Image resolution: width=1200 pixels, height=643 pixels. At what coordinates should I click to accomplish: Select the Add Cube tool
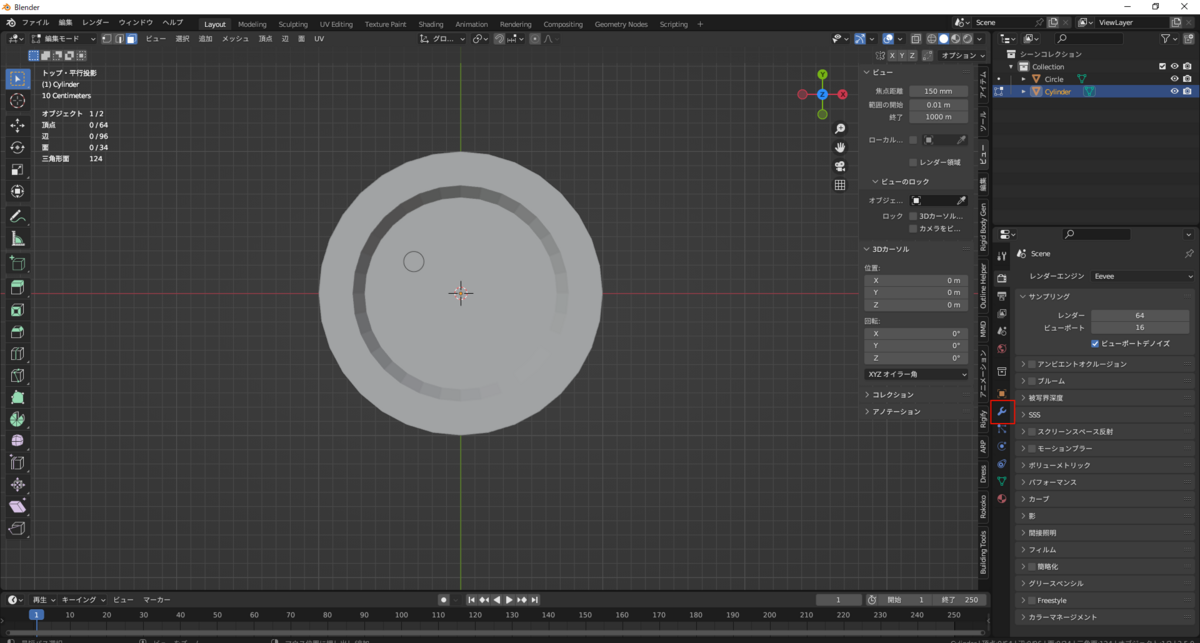click(x=17, y=263)
